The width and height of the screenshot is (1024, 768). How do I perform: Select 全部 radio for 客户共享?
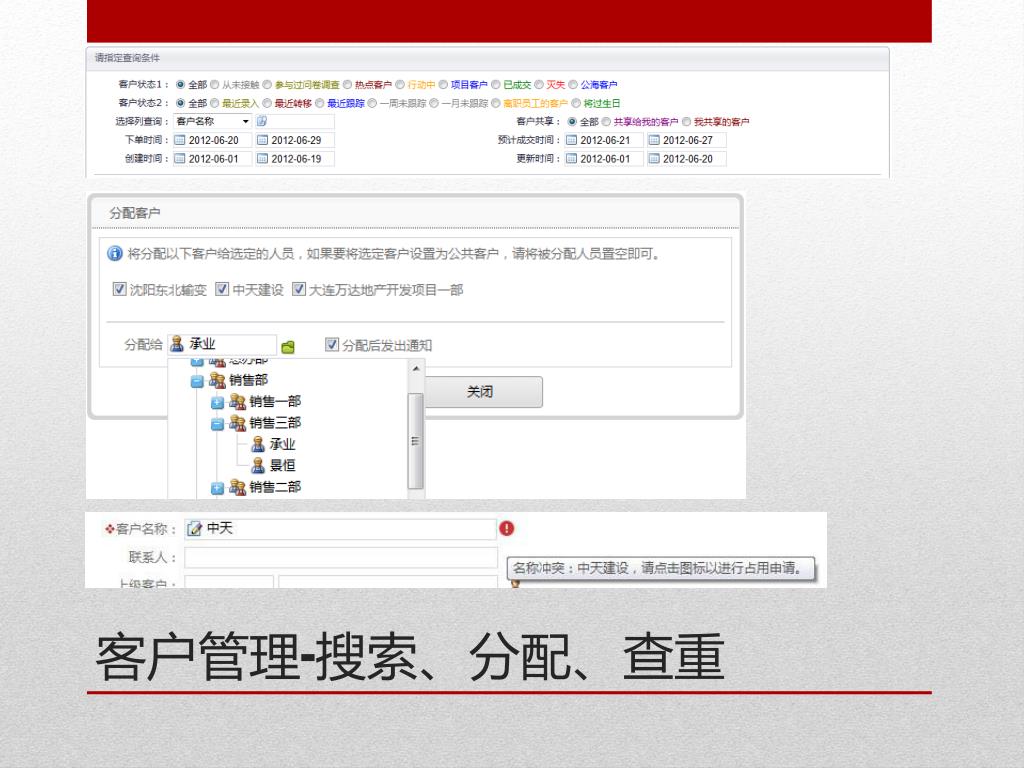coord(572,121)
